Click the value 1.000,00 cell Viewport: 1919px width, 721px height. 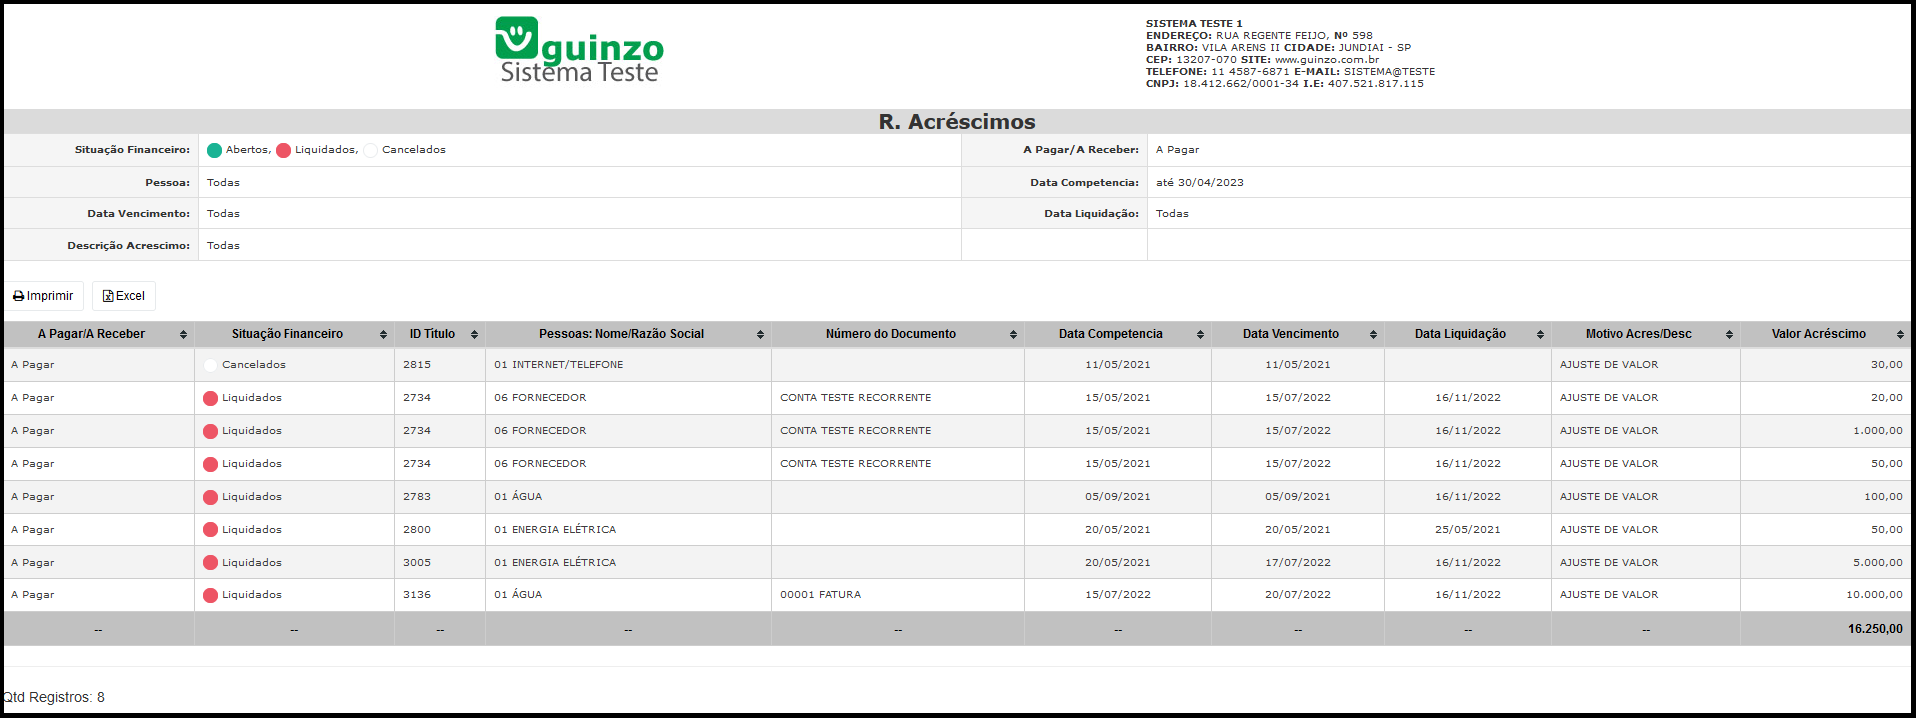click(1825, 431)
